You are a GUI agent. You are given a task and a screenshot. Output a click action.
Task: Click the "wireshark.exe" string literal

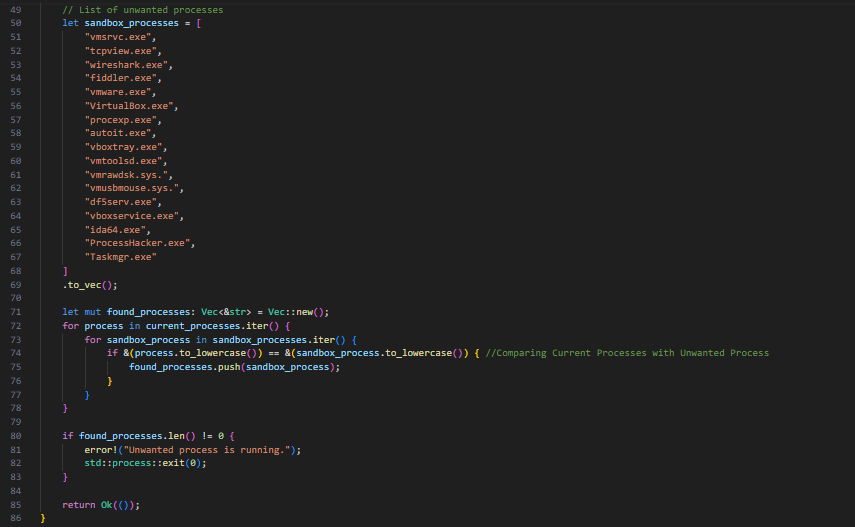(x=127, y=64)
